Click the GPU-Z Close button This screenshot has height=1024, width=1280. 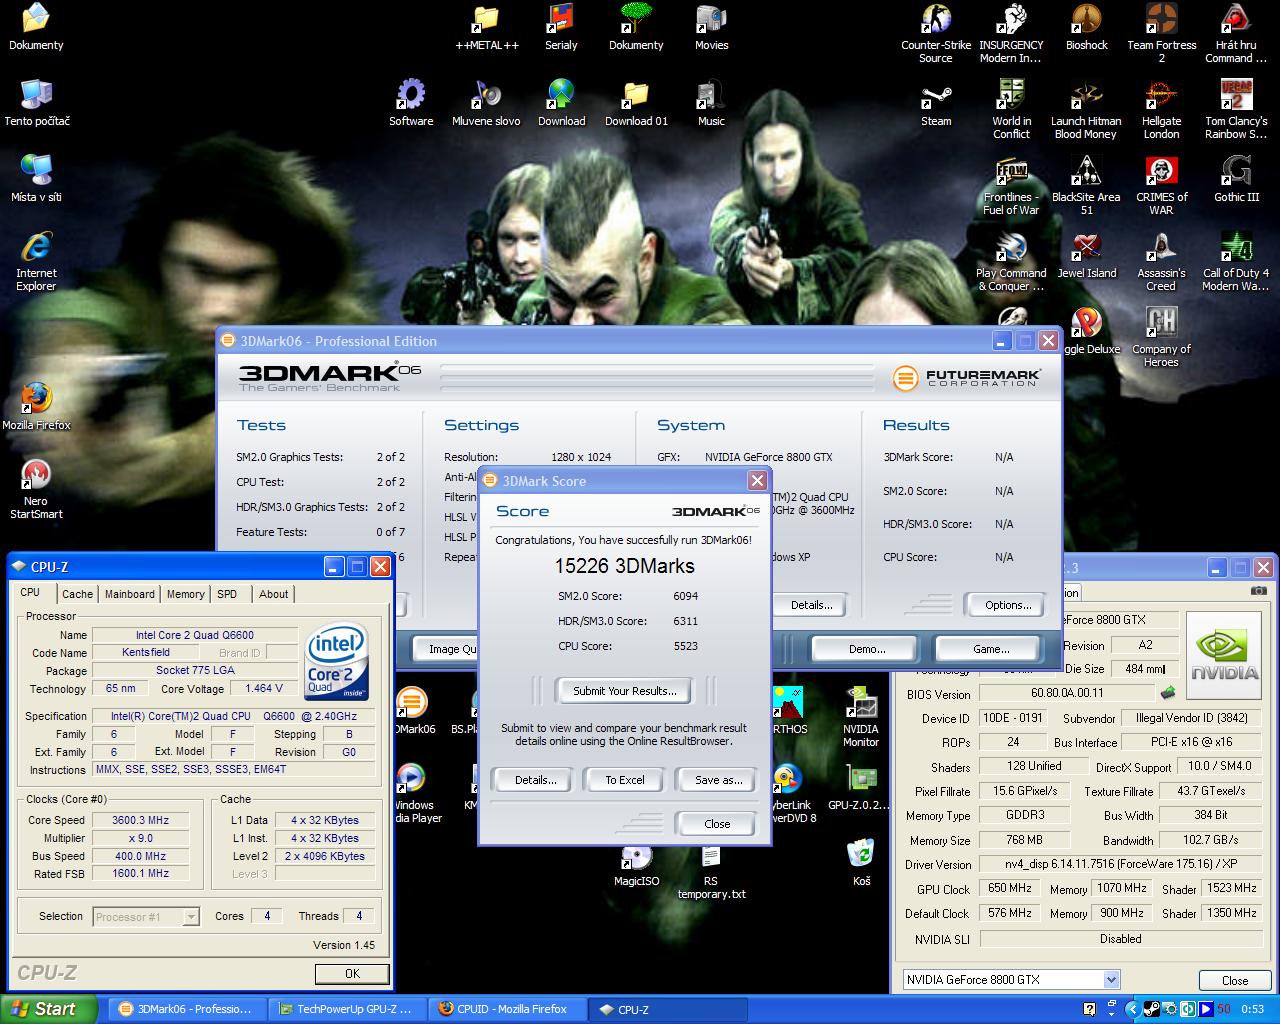(x=1235, y=981)
